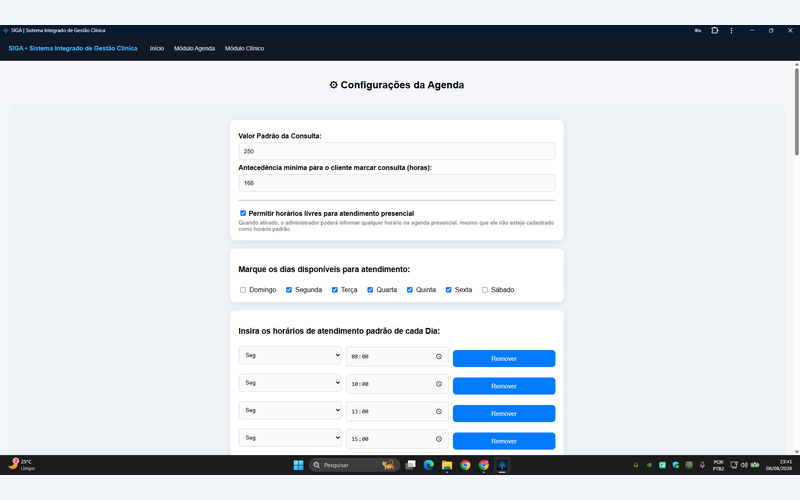Click the page vertical scrollbar thumb
800x500 pixels.
click(x=796, y=111)
